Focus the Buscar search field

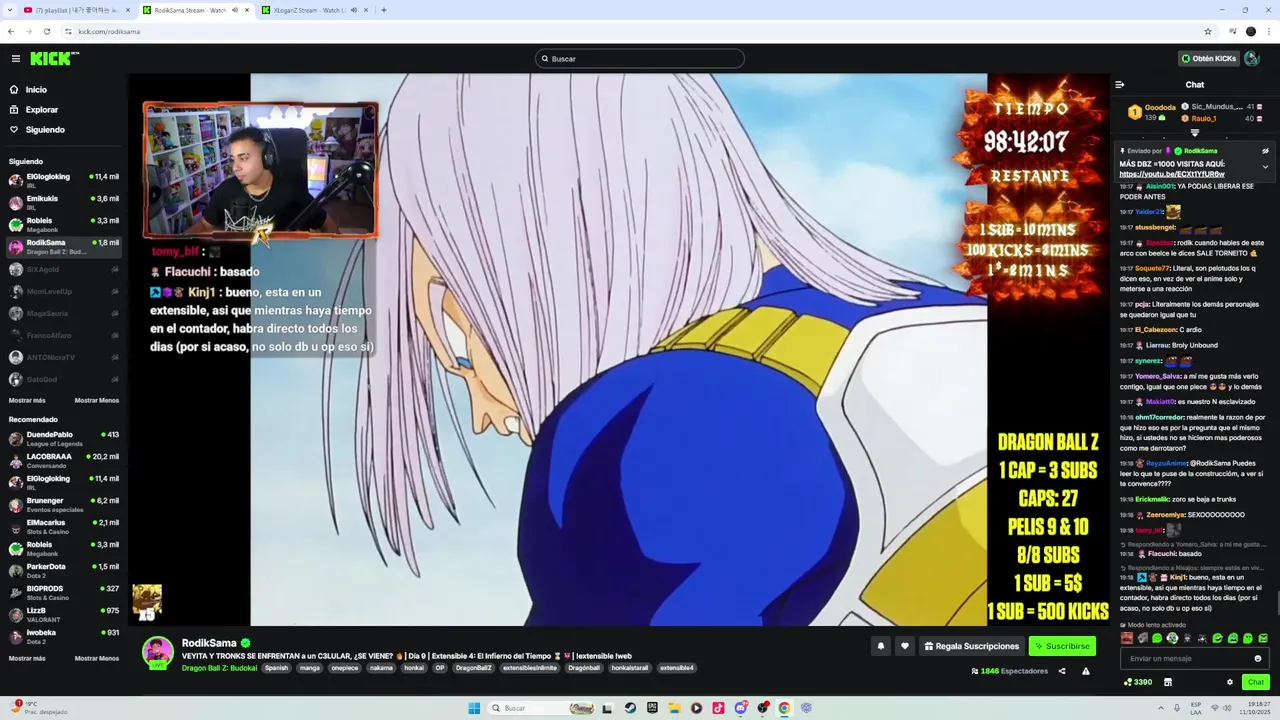(640, 59)
